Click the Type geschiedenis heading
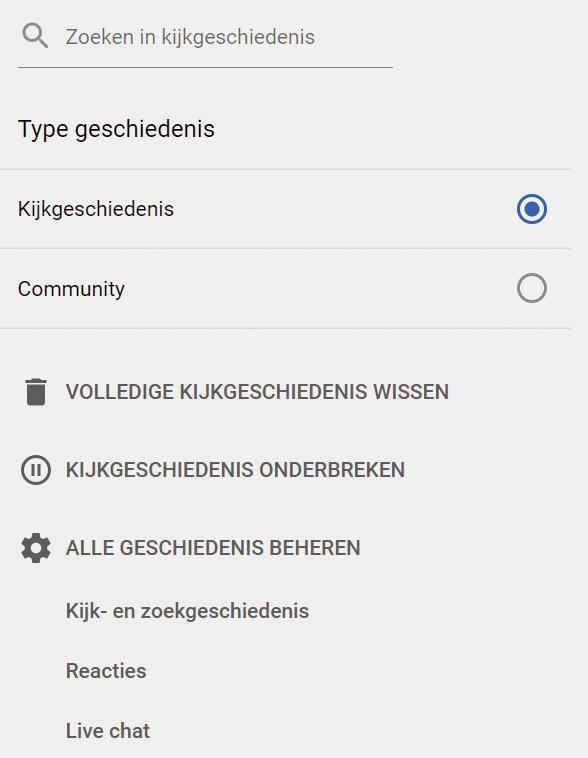 pyautogui.click(x=116, y=129)
